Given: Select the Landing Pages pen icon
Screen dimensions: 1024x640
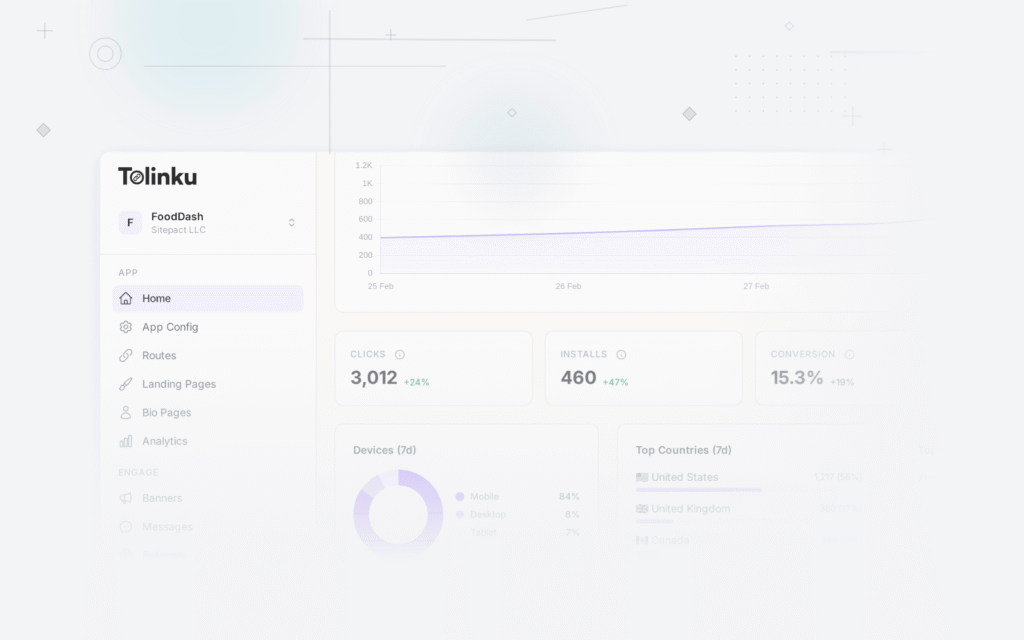Looking at the screenshot, I should pos(125,384).
